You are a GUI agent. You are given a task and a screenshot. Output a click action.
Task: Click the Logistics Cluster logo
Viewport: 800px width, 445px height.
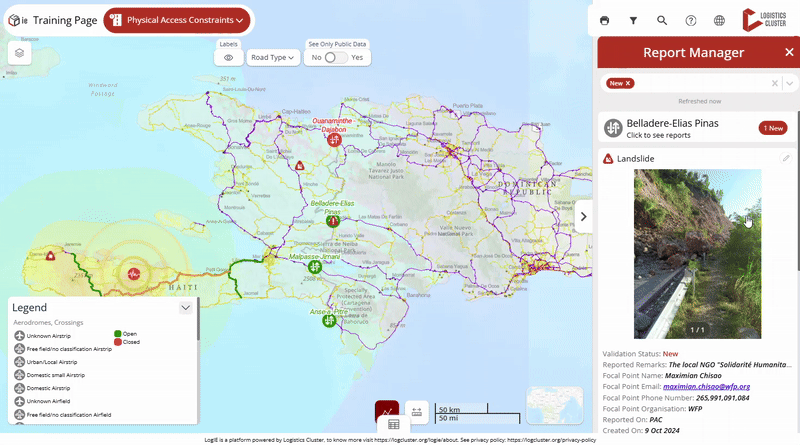click(x=764, y=20)
